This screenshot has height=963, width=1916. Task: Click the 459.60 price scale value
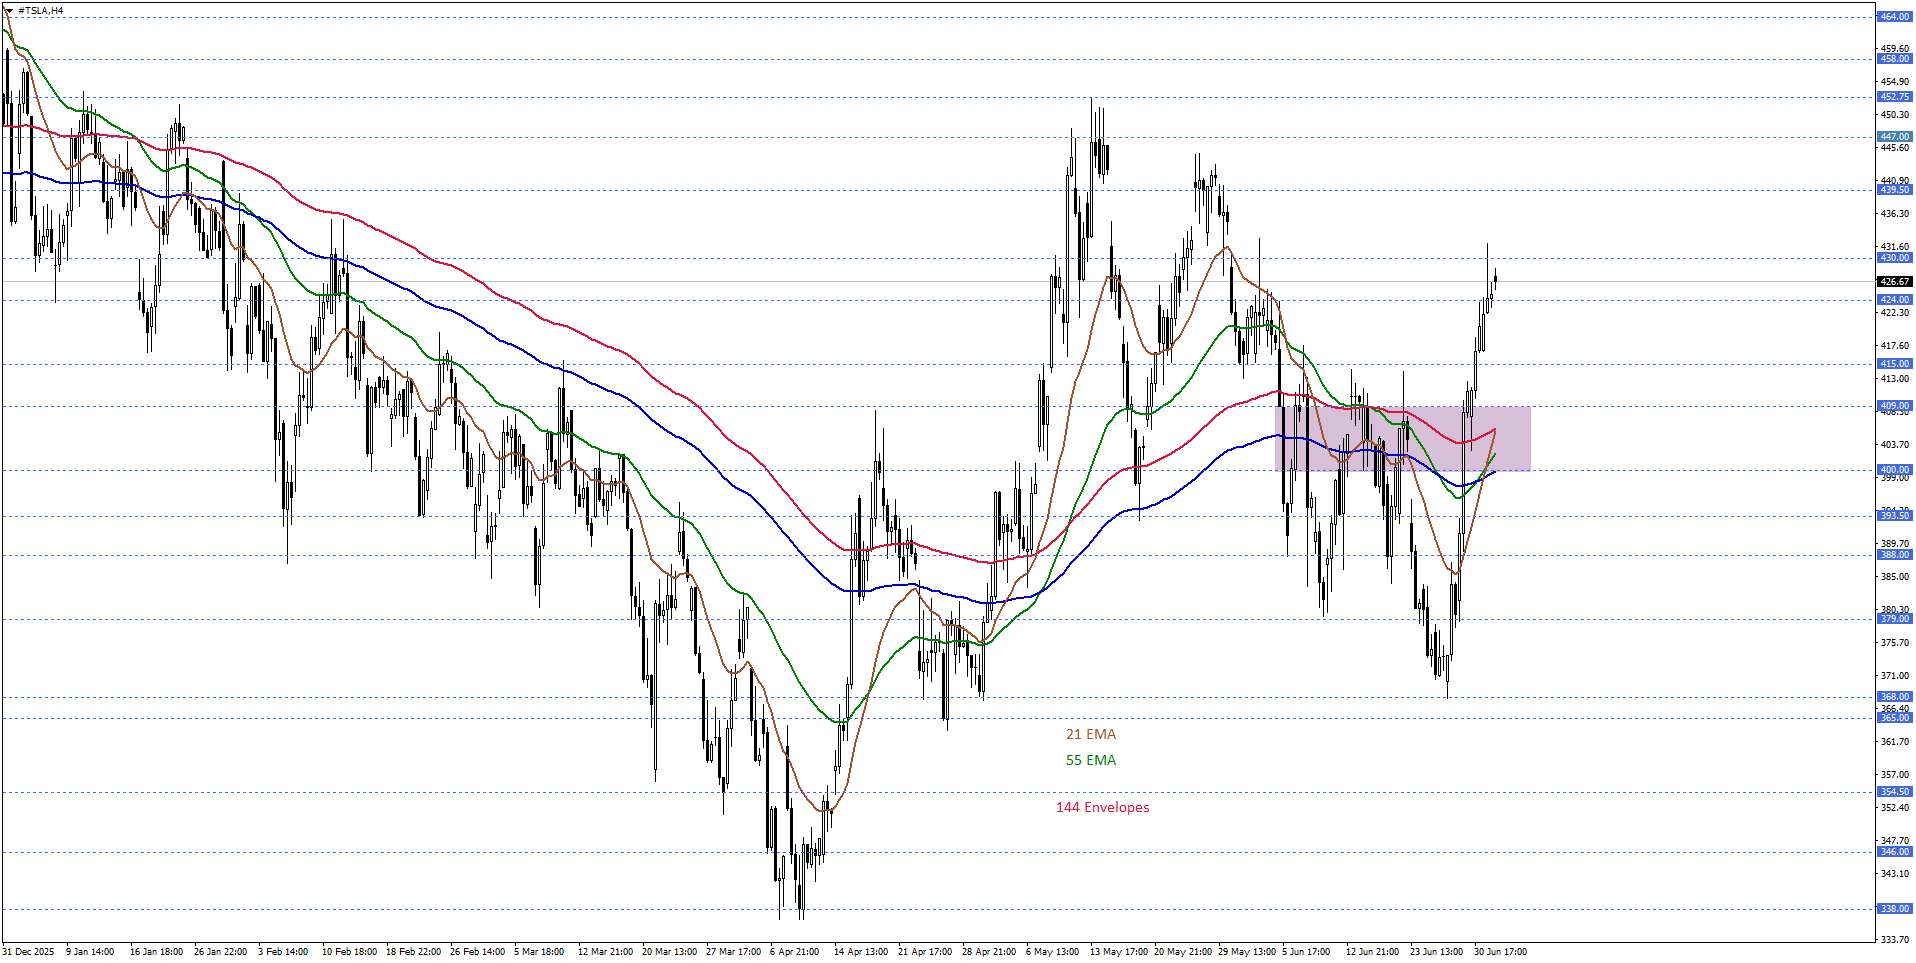click(x=1894, y=48)
